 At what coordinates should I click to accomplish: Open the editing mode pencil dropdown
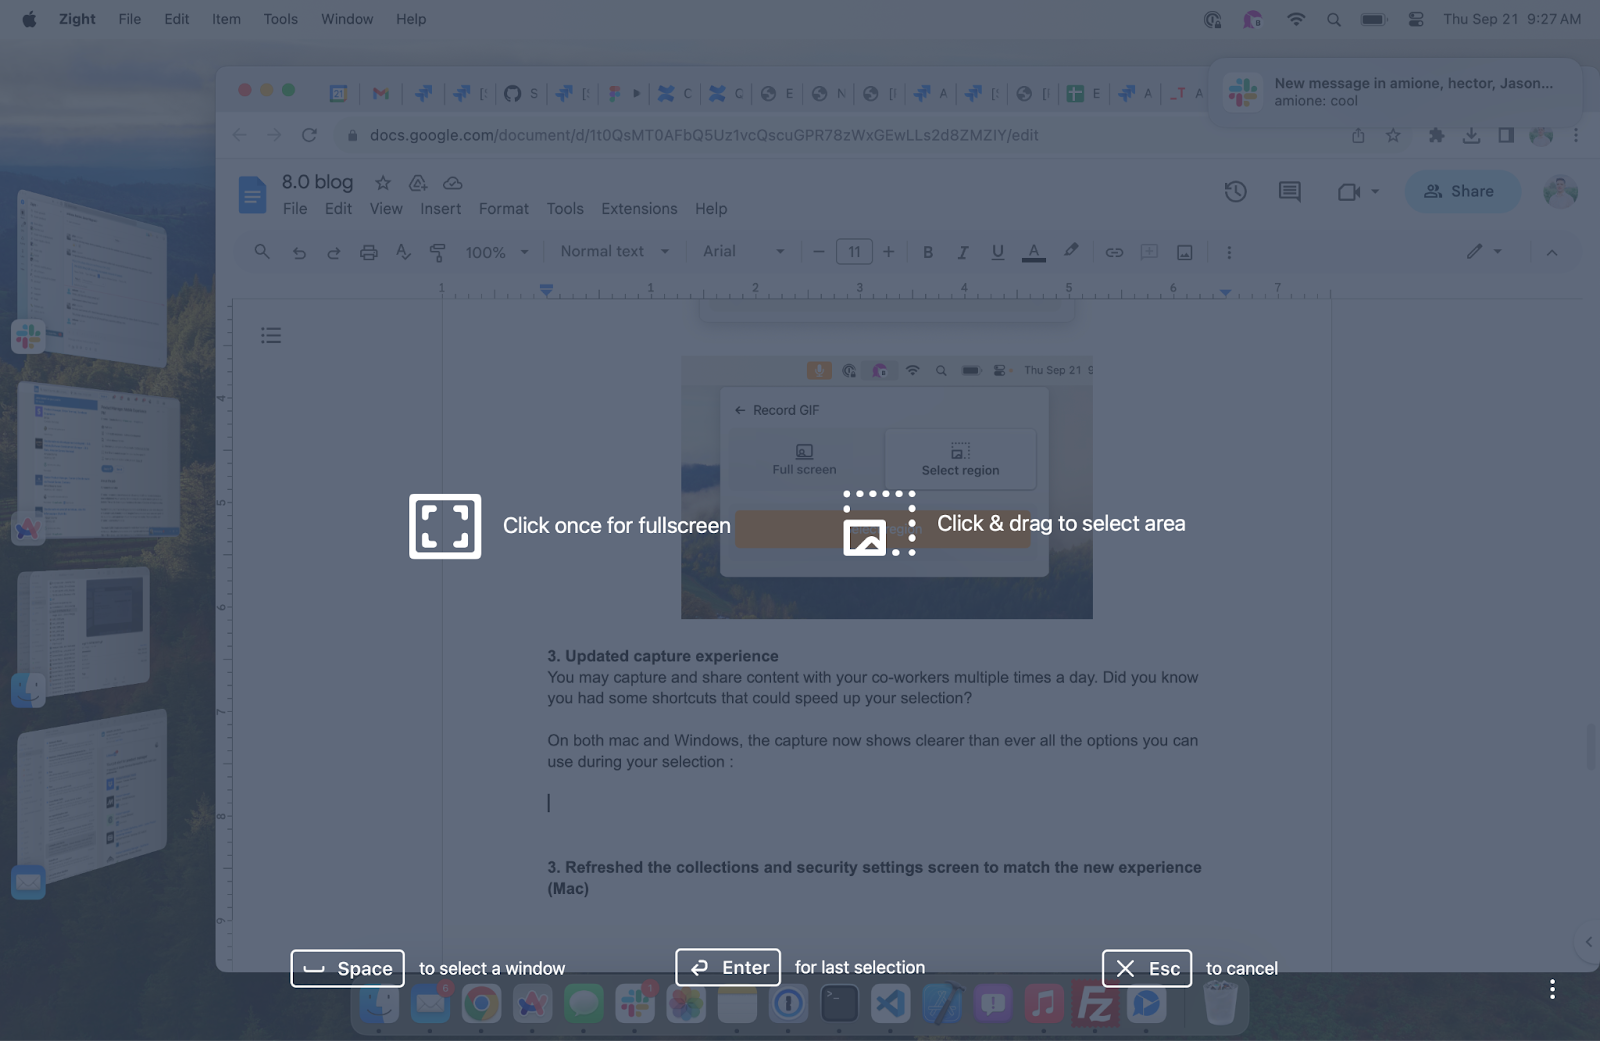click(x=1484, y=252)
